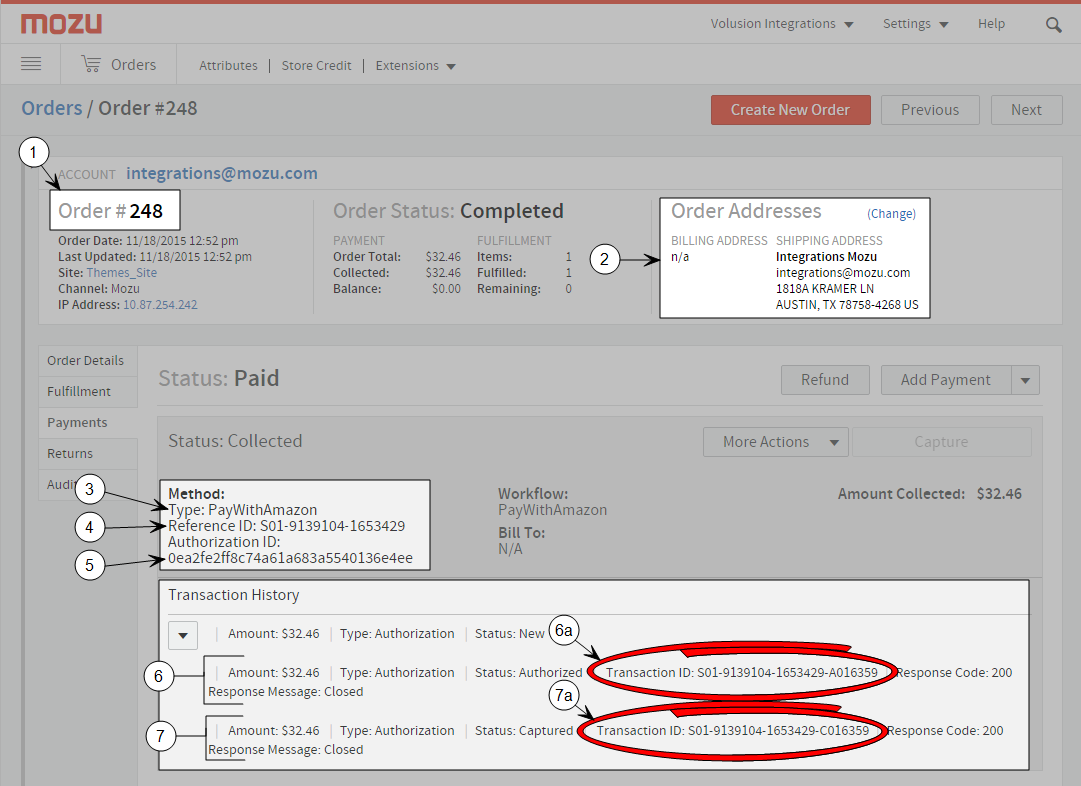The width and height of the screenshot is (1081, 786).
Task: Click the 1818A KRAMER LN address line
Action: pos(825,289)
